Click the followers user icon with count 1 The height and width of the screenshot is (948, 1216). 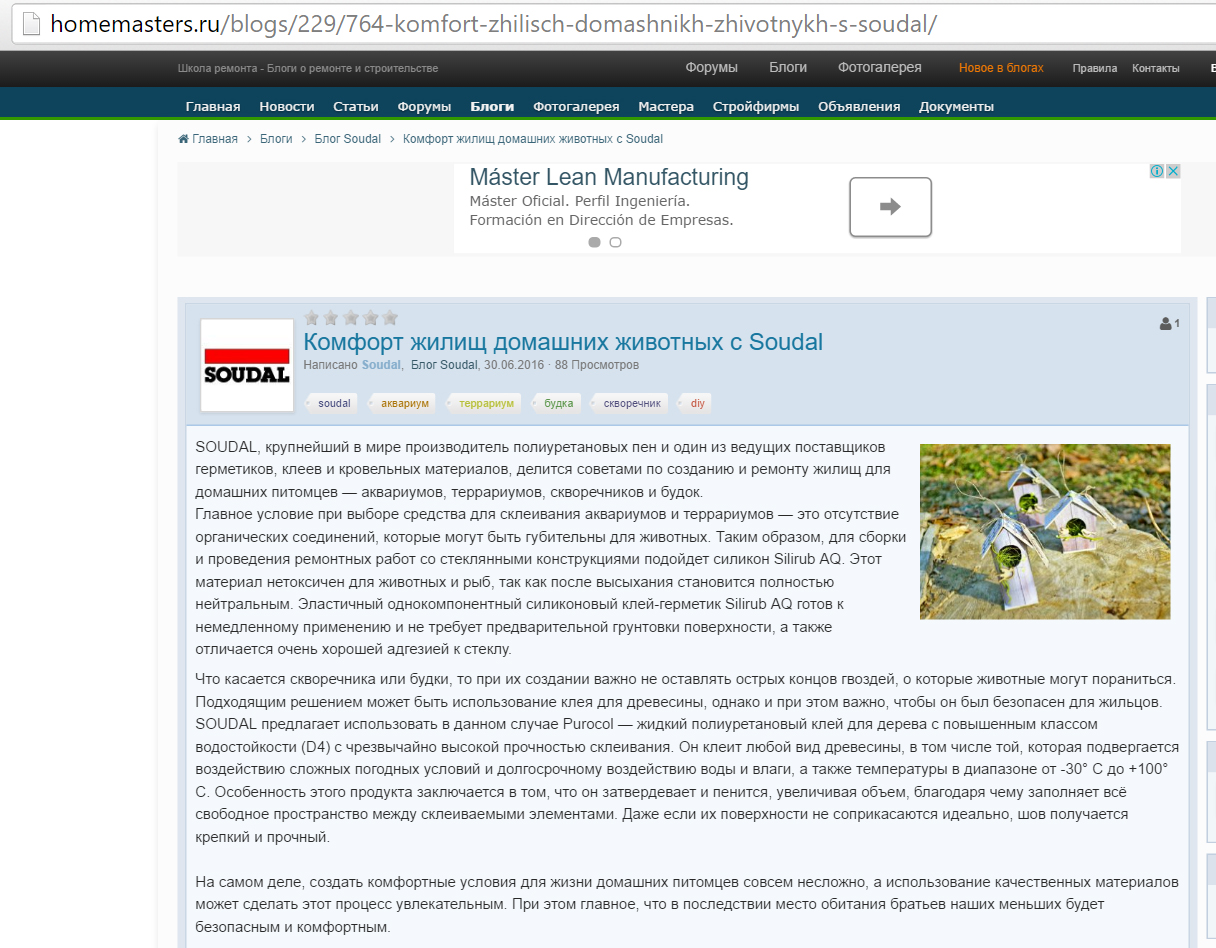(x=1165, y=323)
